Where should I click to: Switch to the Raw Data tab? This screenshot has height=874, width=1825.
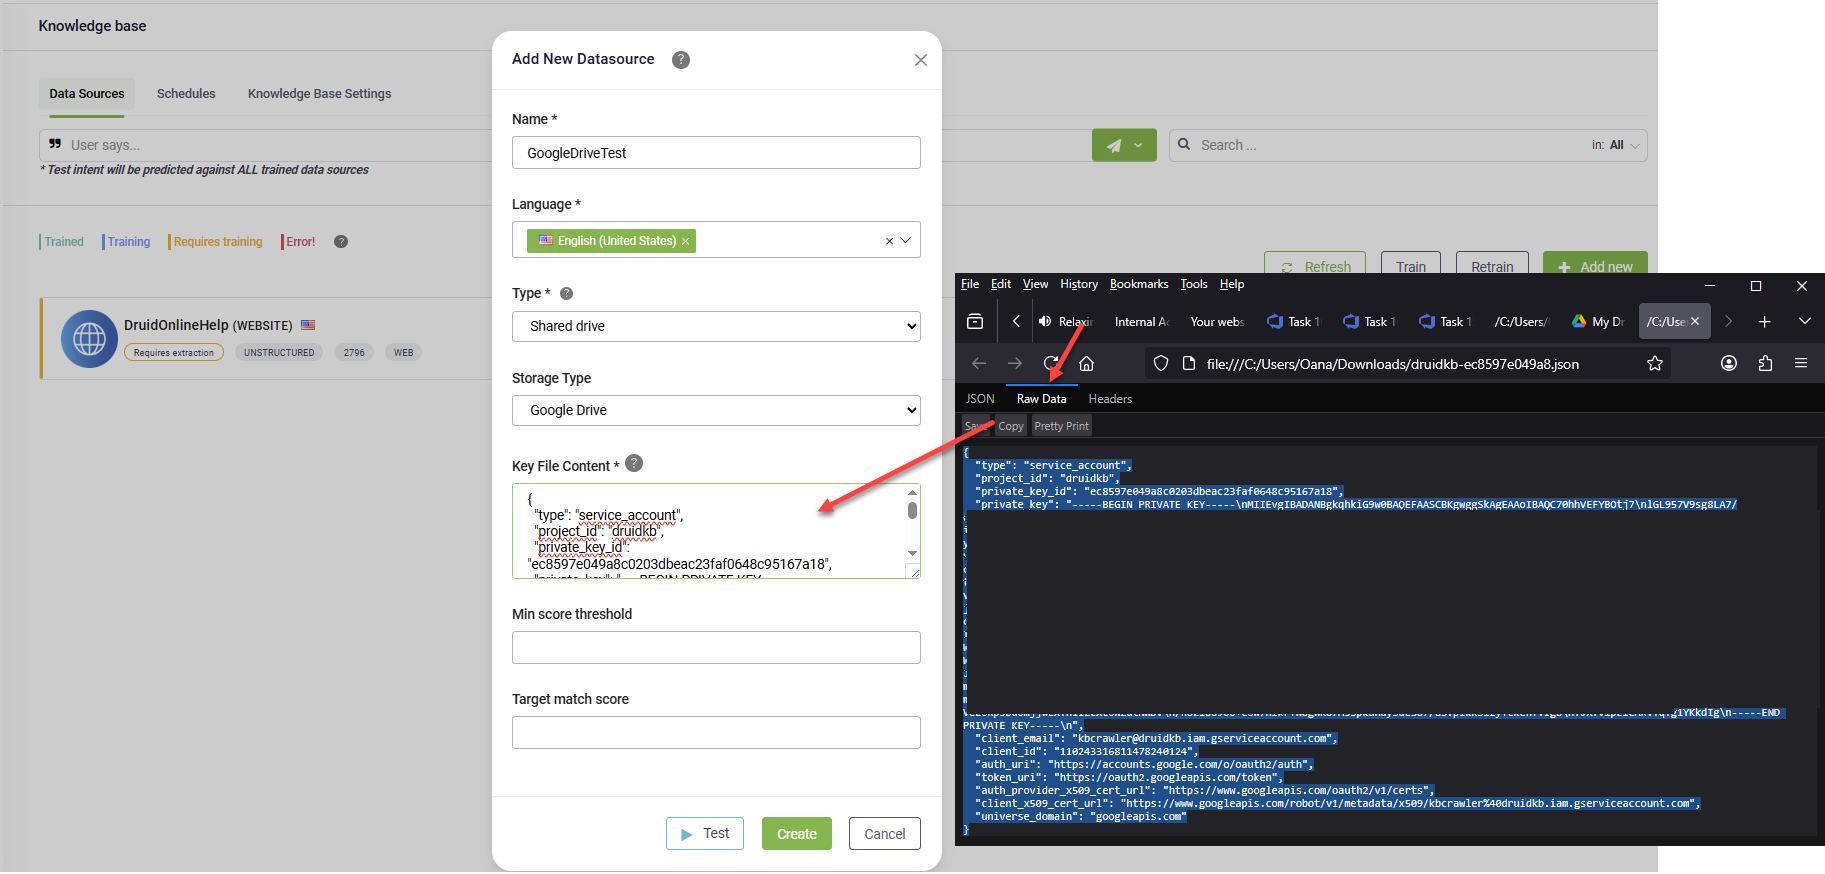point(1041,399)
